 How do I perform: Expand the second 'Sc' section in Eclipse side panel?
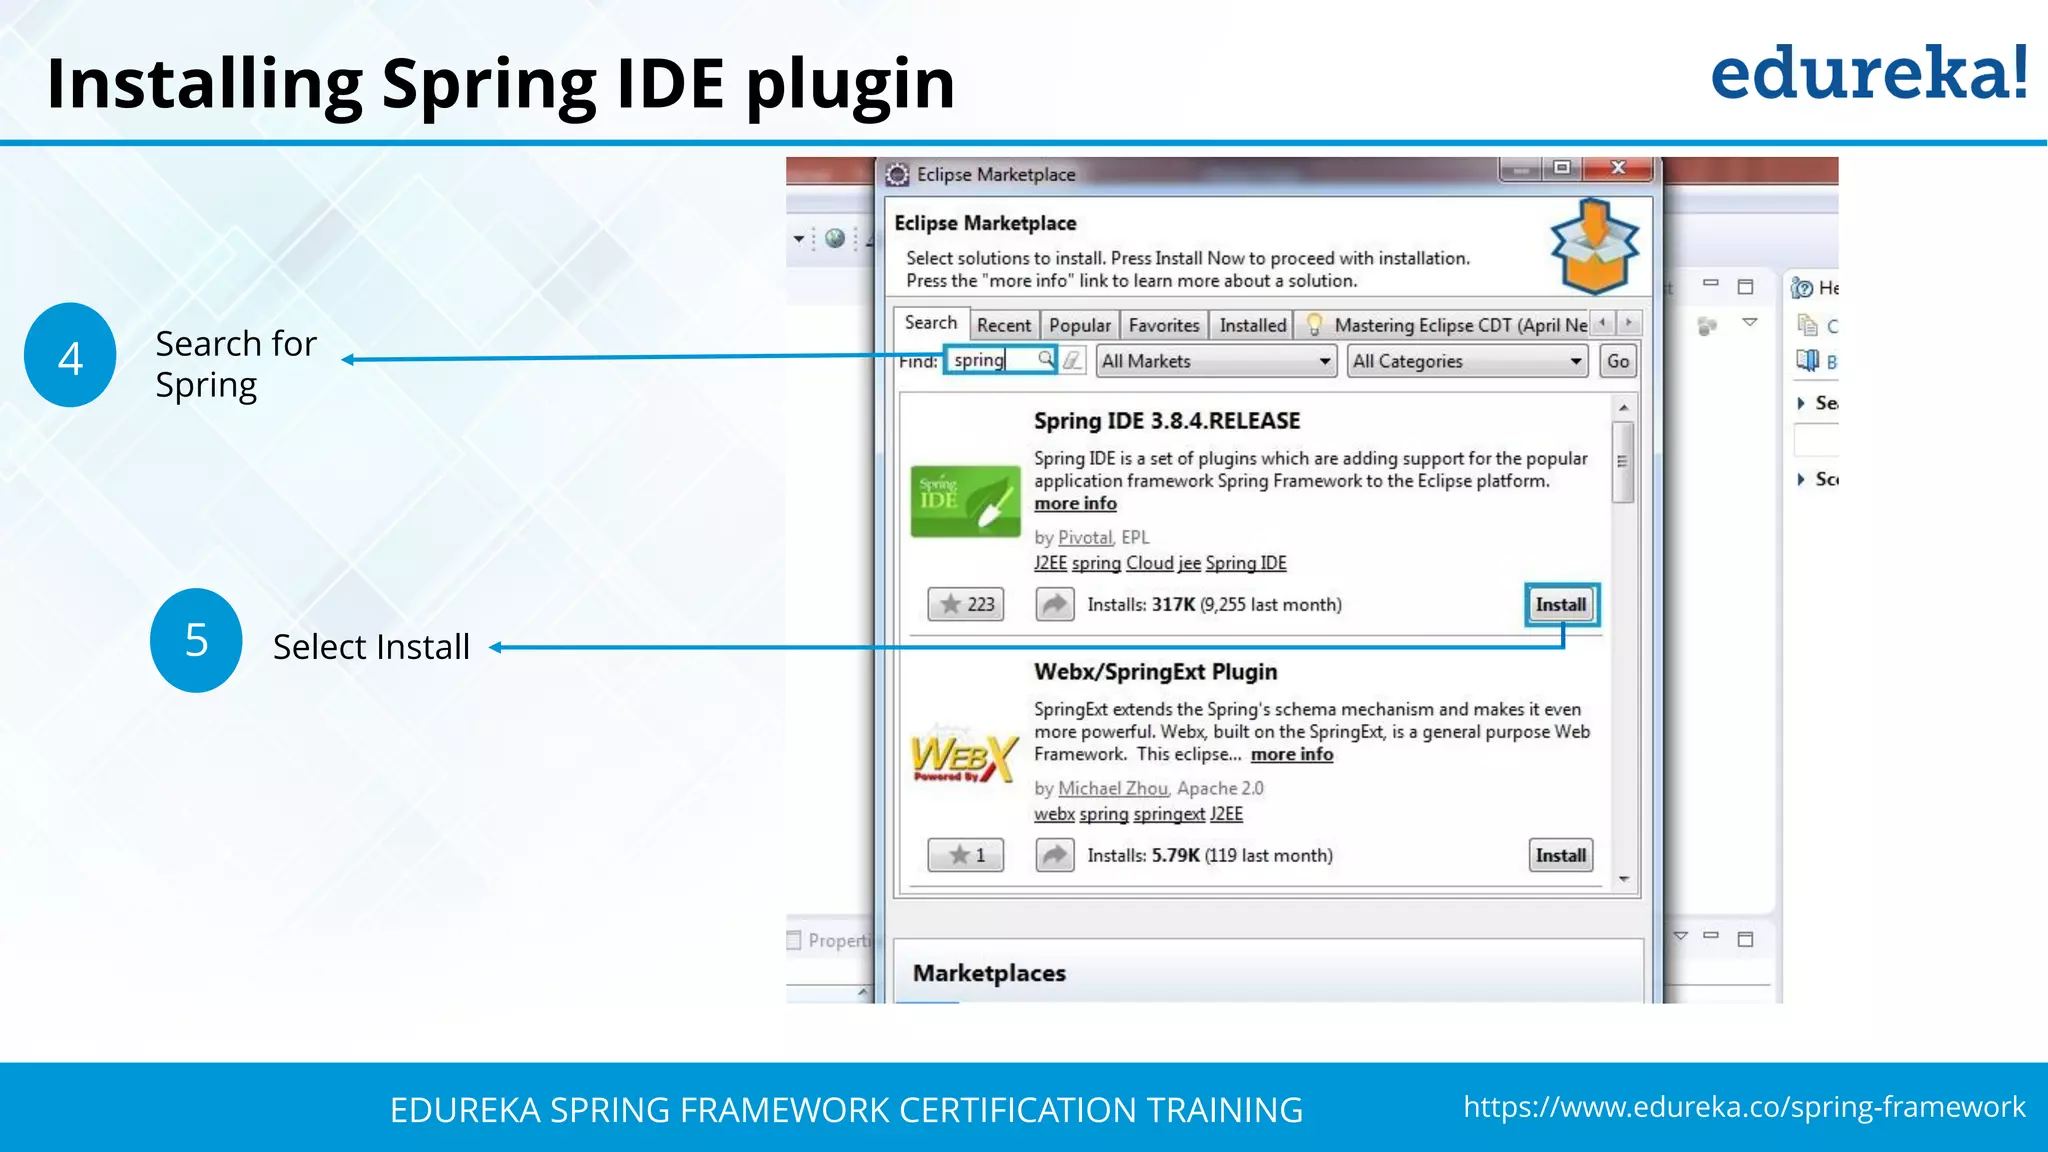[1801, 479]
